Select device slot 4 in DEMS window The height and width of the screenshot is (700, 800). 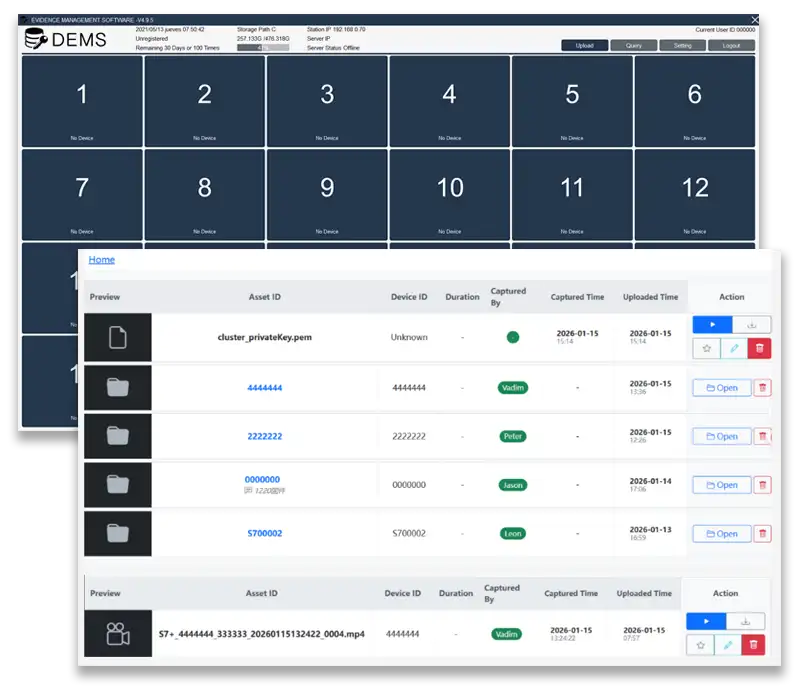[449, 101]
